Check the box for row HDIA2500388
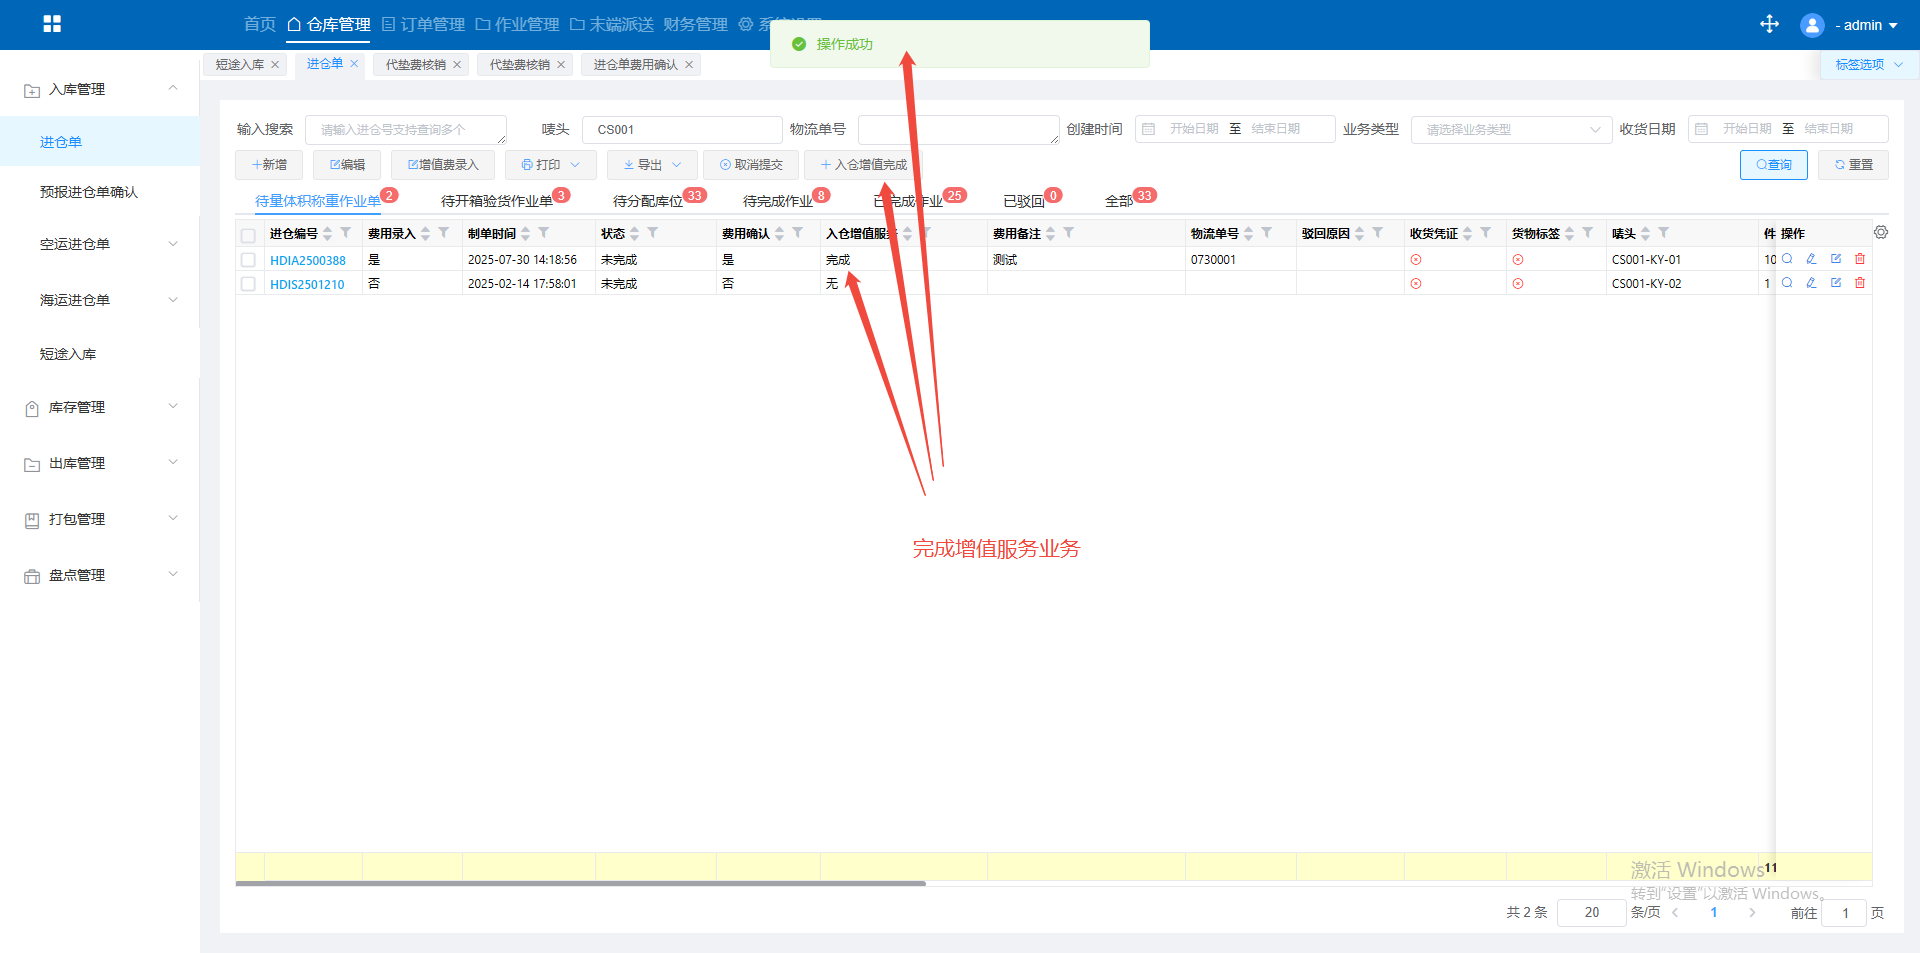 point(248,260)
